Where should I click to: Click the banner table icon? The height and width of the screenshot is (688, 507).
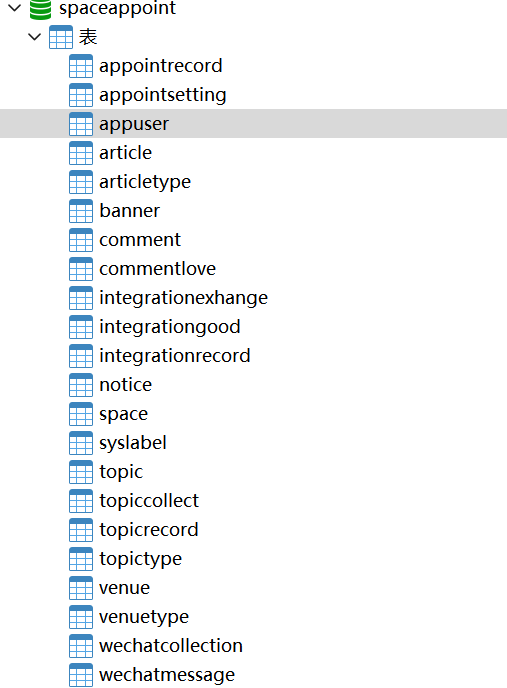click(x=81, y=211)
